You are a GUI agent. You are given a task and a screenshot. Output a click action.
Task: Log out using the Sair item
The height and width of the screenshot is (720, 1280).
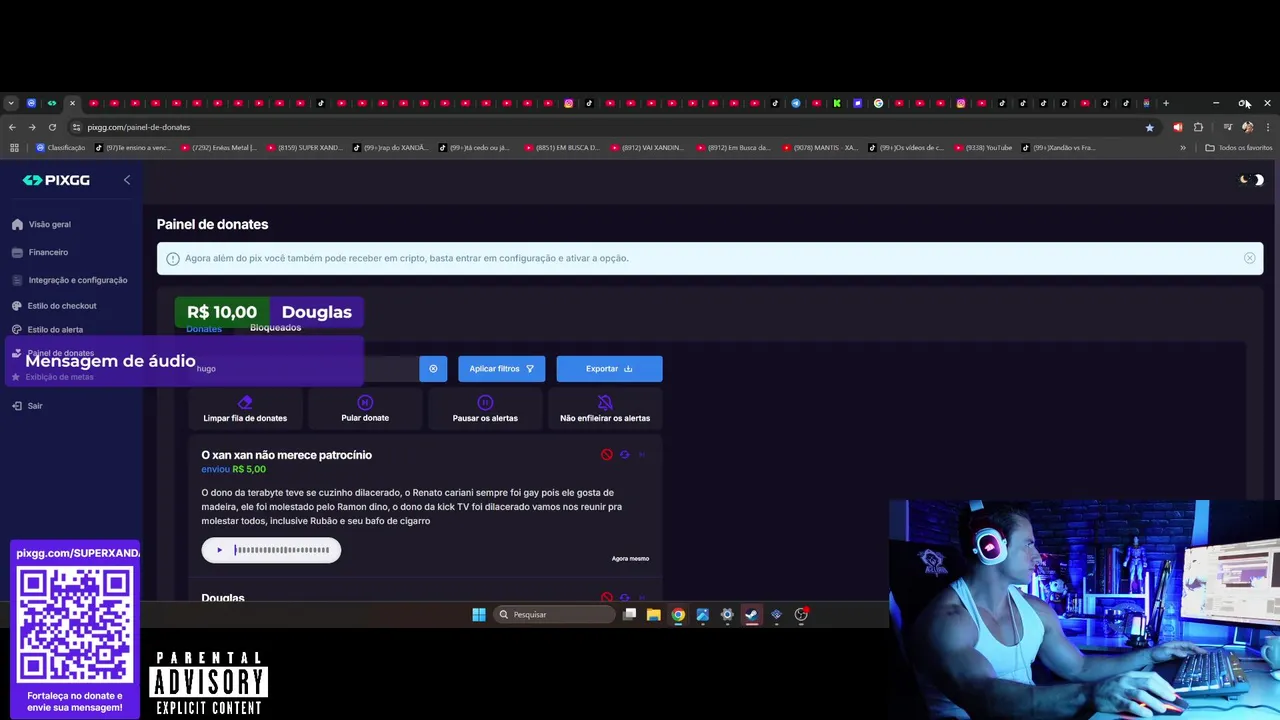27,406
